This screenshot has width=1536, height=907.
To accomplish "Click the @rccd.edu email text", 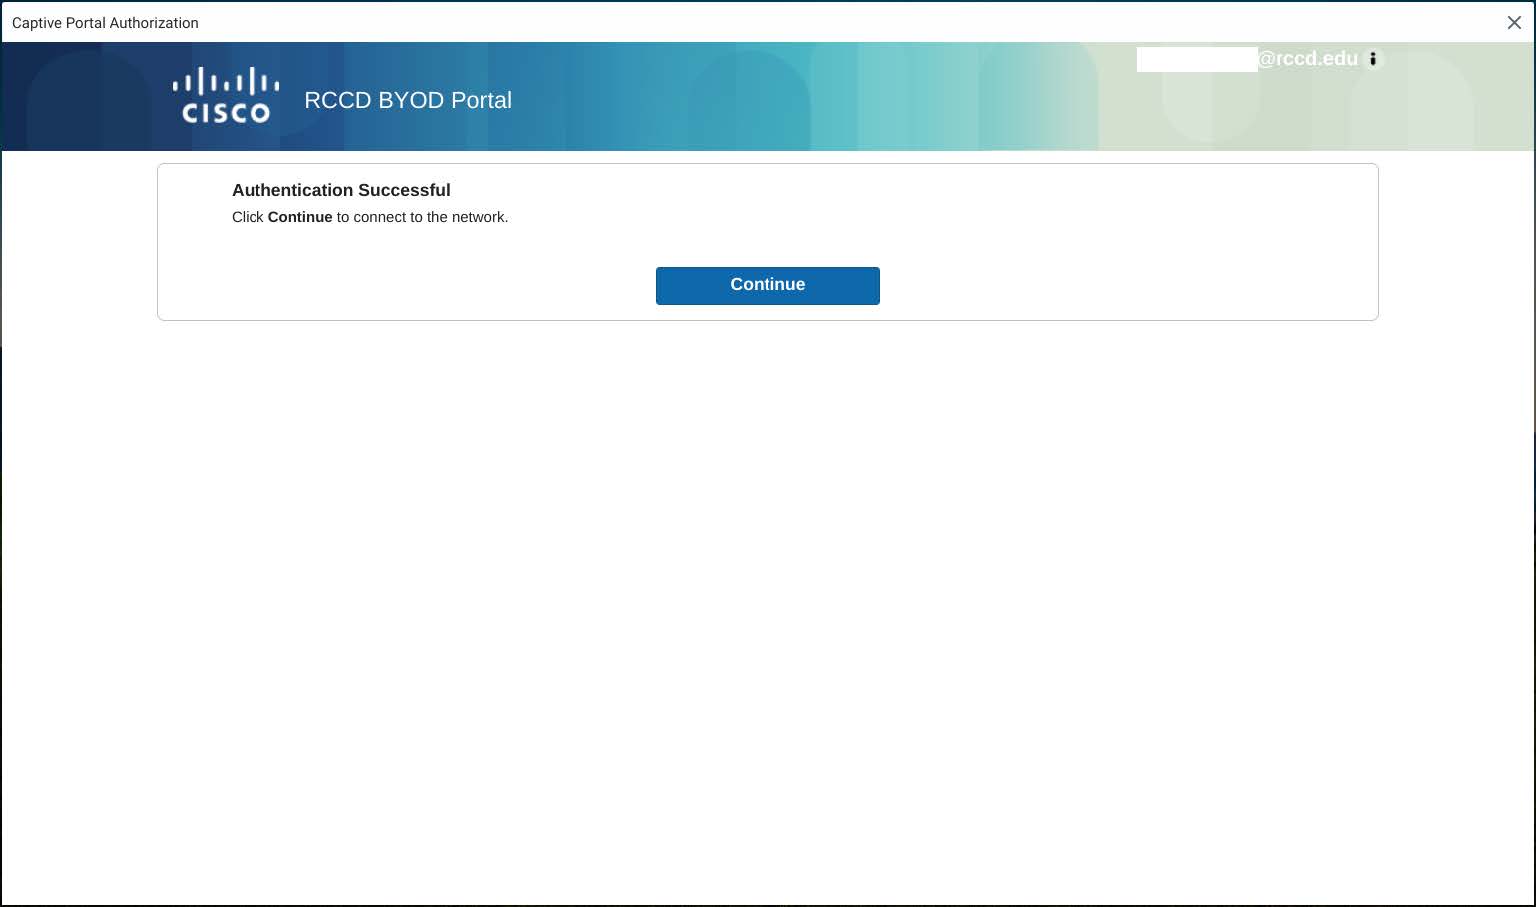I will (x=1309, y=58).
